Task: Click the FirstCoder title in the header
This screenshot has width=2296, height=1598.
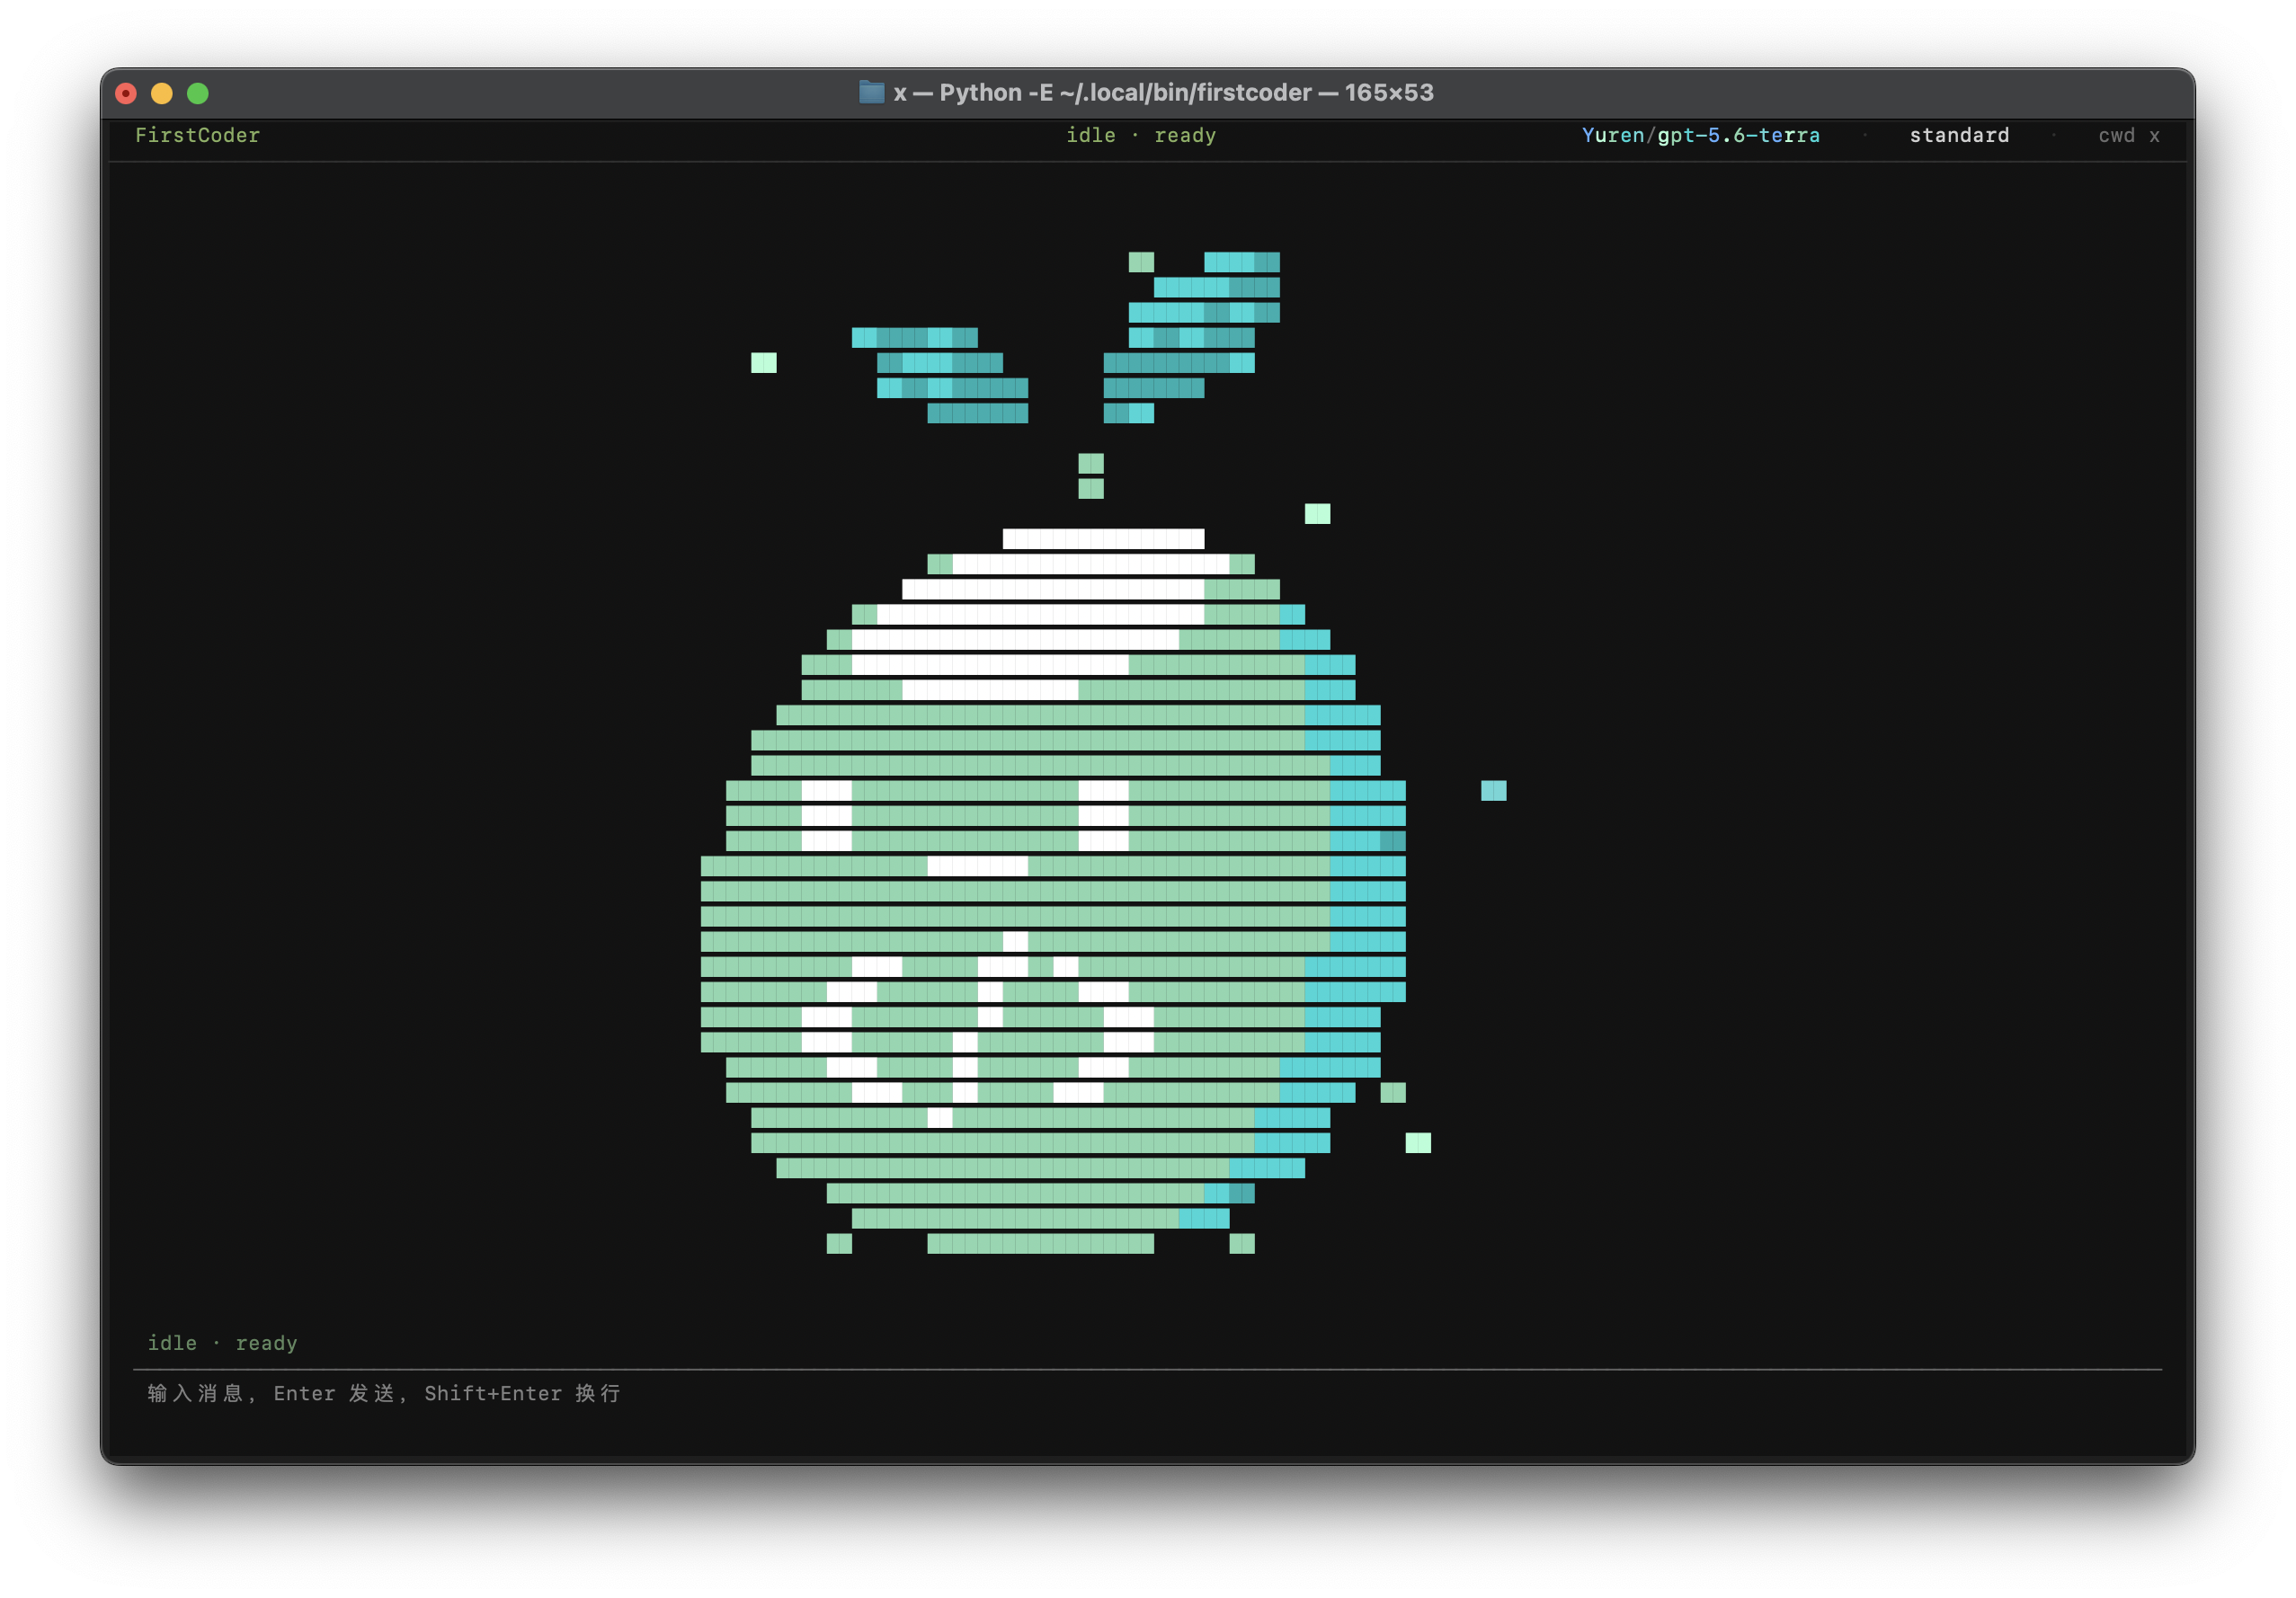Action: [197, 135]
